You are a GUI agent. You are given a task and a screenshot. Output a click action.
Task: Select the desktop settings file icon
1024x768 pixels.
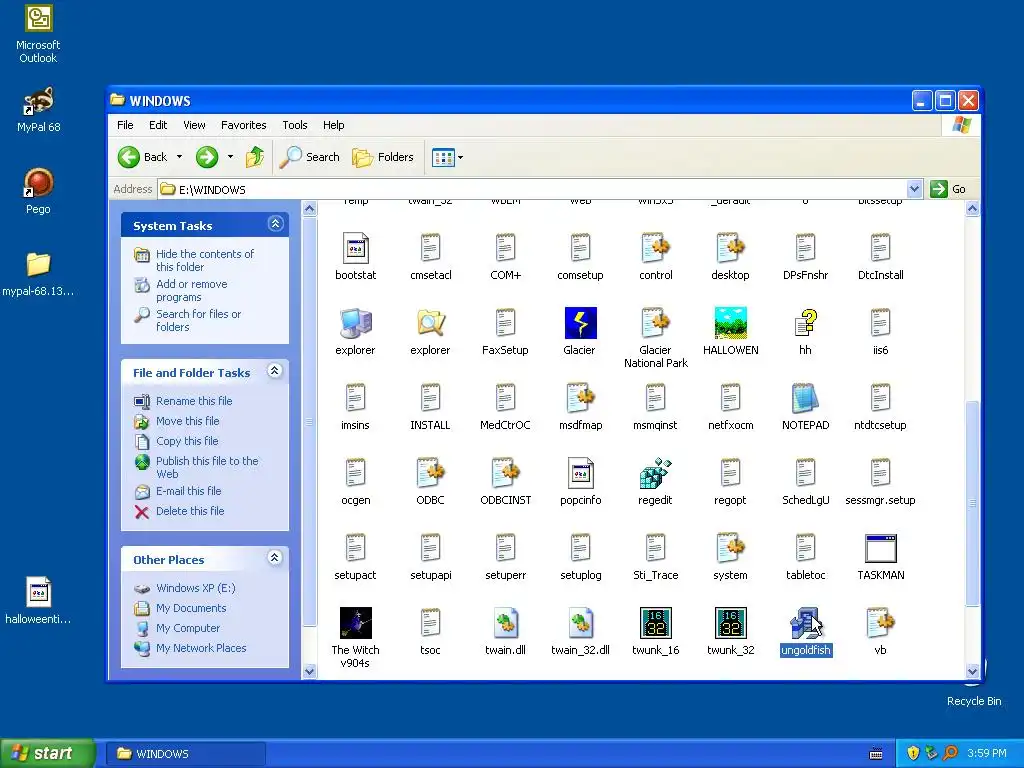click(730, 248)
